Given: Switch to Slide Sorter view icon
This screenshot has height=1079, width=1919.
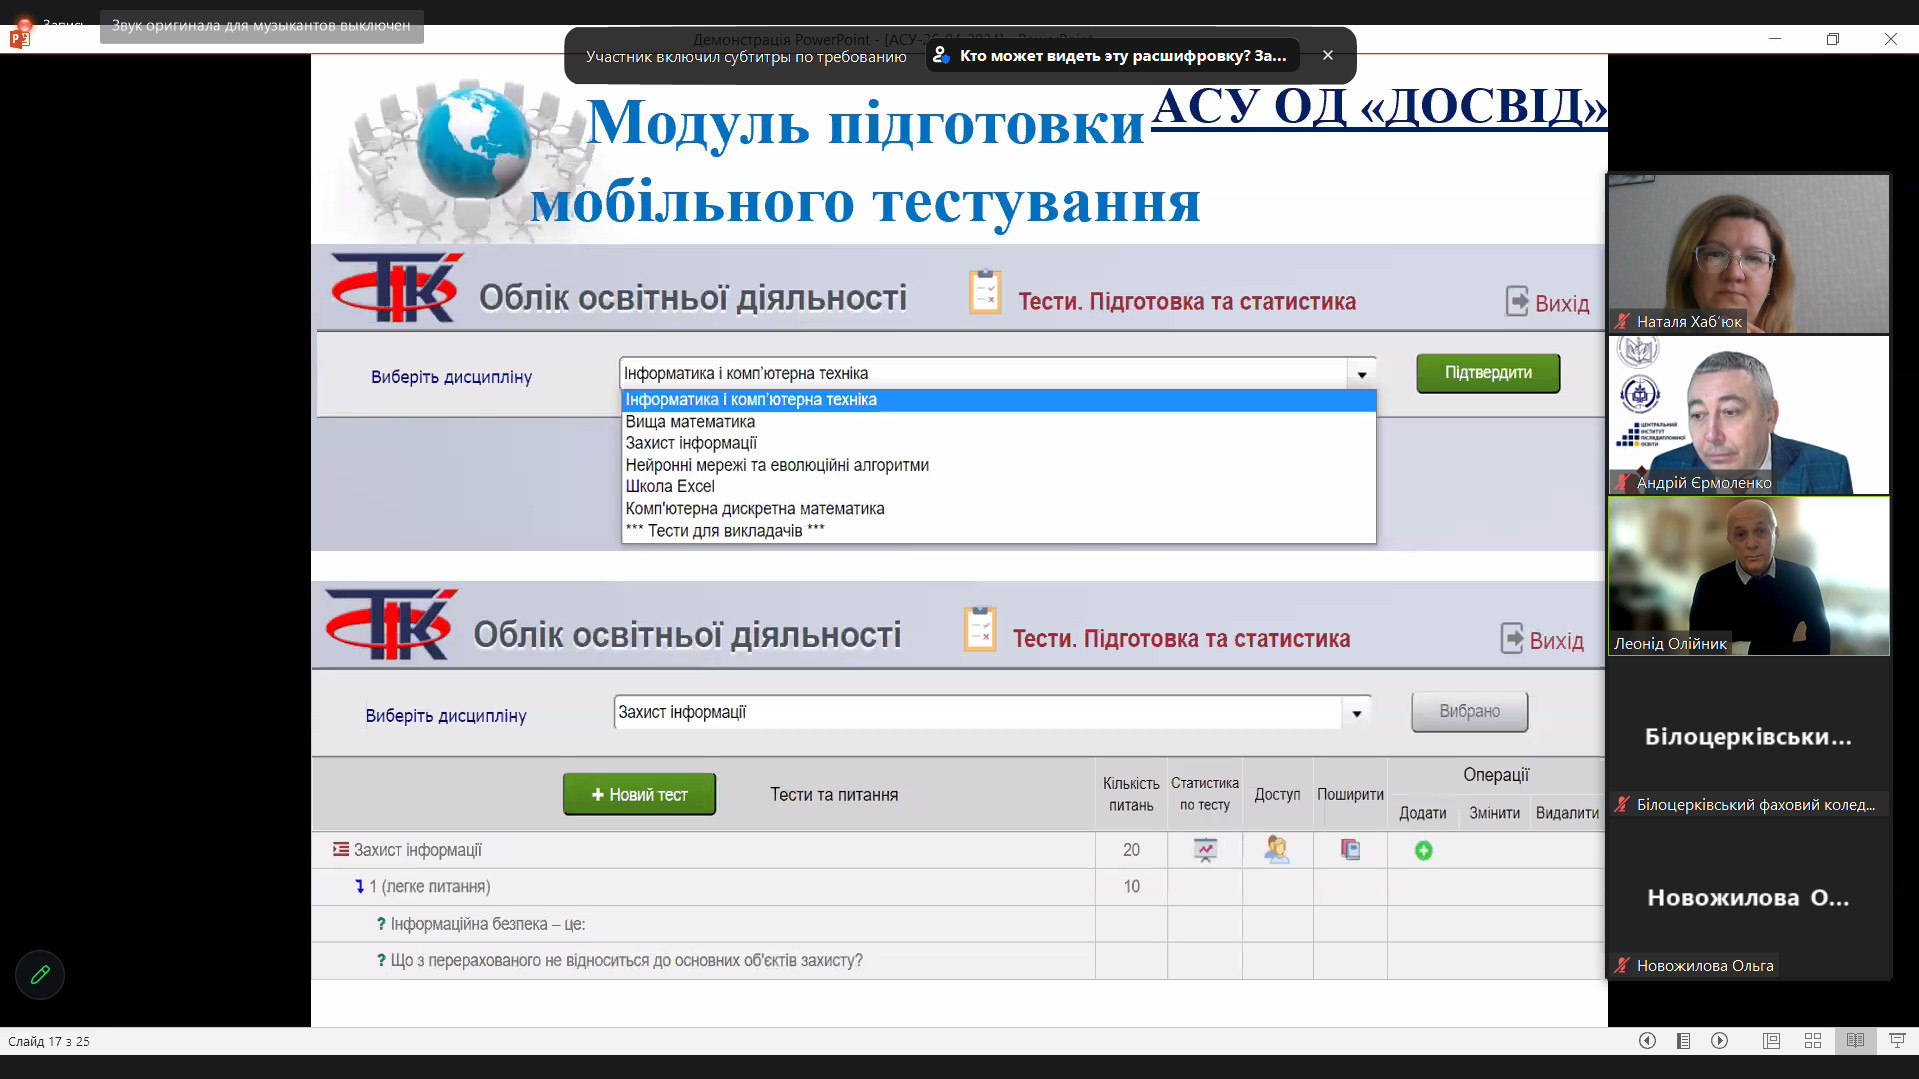Looking at the screenshot, I should pos(1813,1041).
